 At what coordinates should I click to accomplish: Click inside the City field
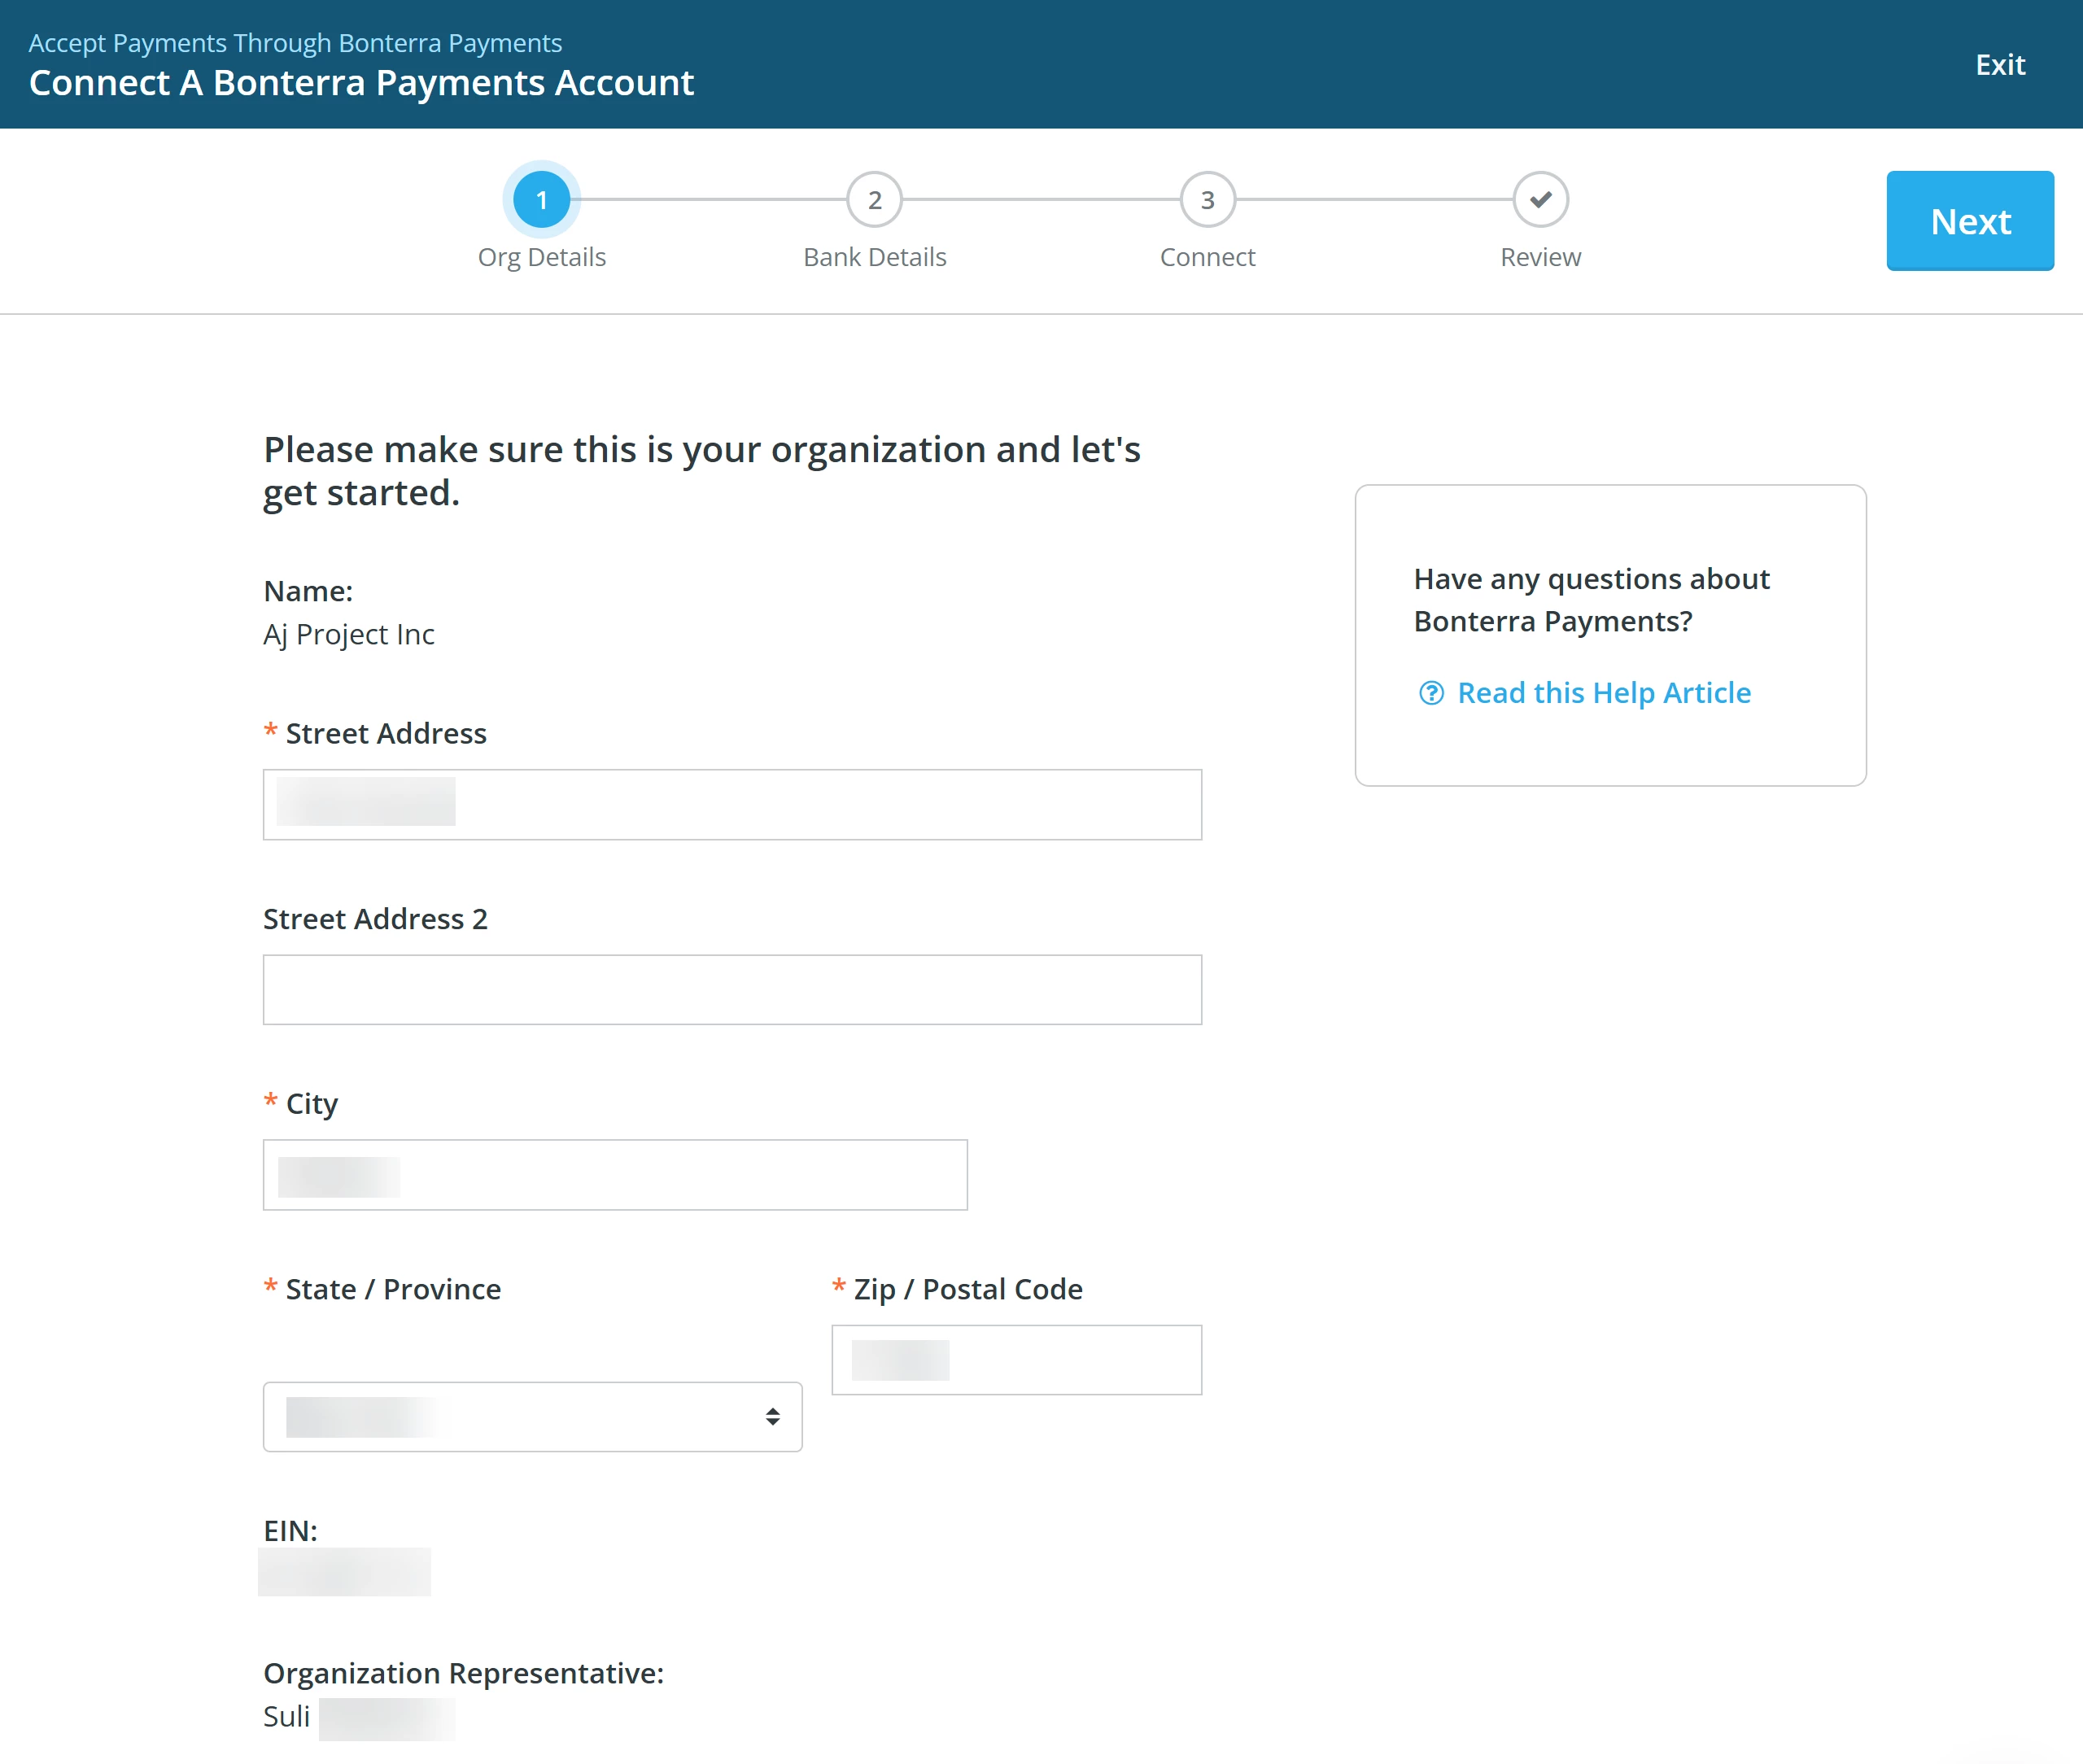tap(614, 1174)
